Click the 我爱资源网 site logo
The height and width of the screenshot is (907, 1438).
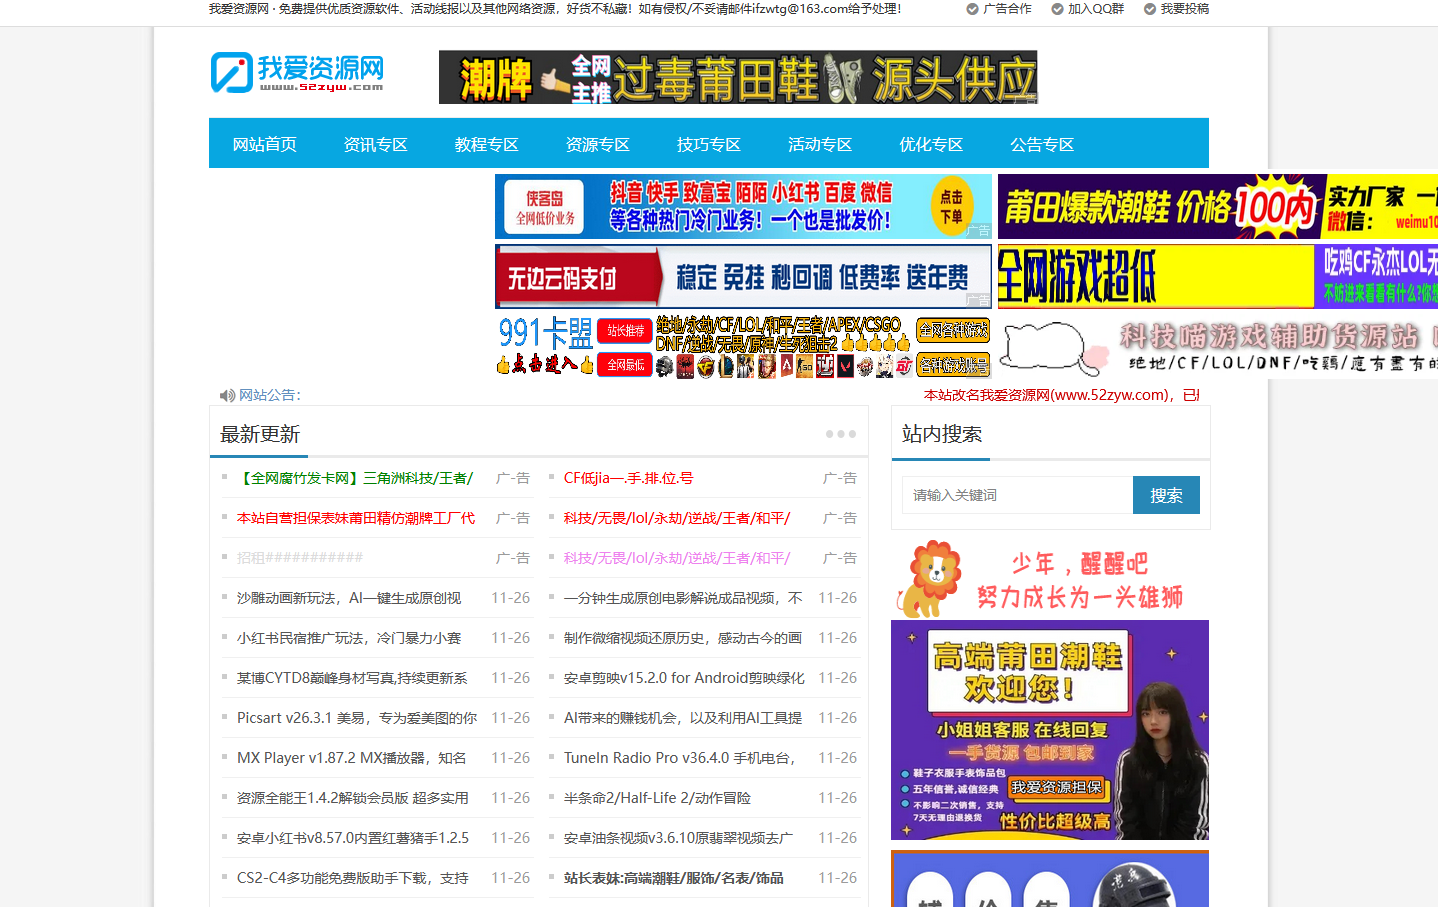point(298,73)
